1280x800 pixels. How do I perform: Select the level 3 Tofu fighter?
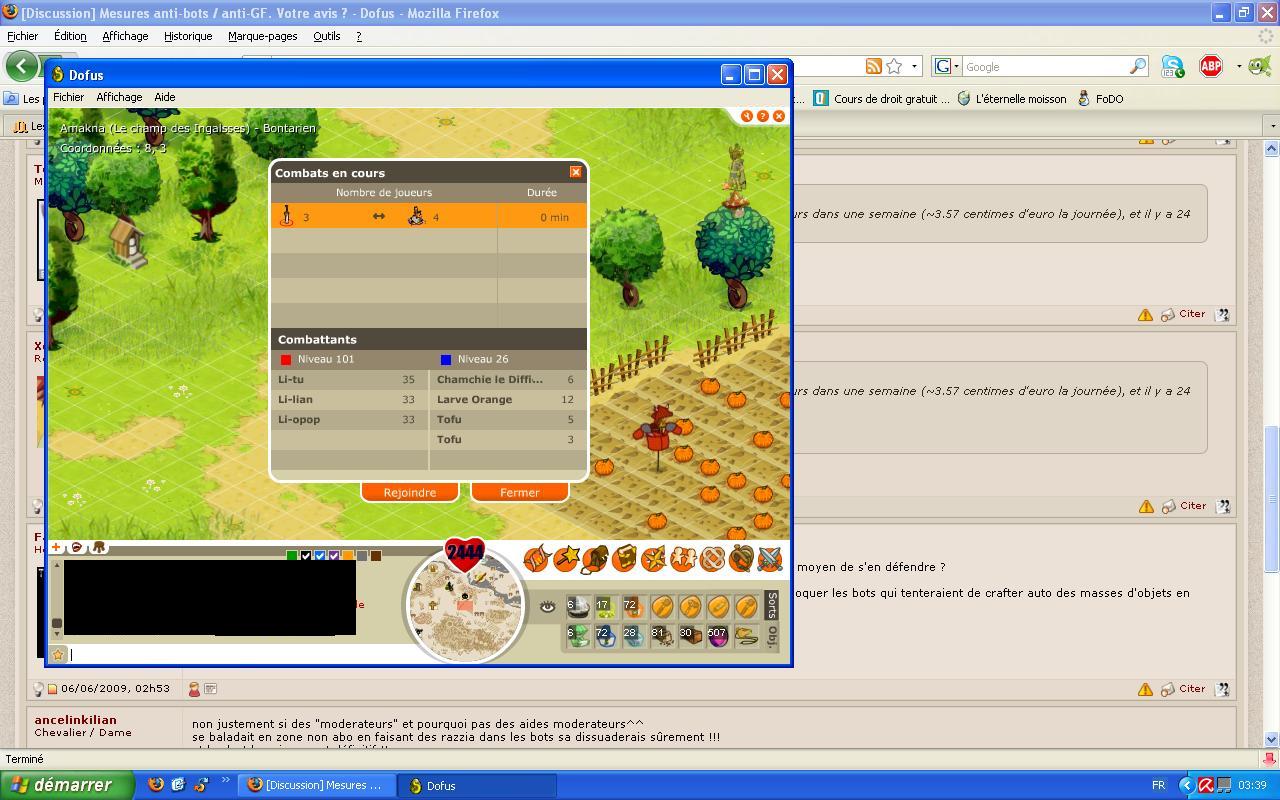pyautogui.click(x=508, y=440)
